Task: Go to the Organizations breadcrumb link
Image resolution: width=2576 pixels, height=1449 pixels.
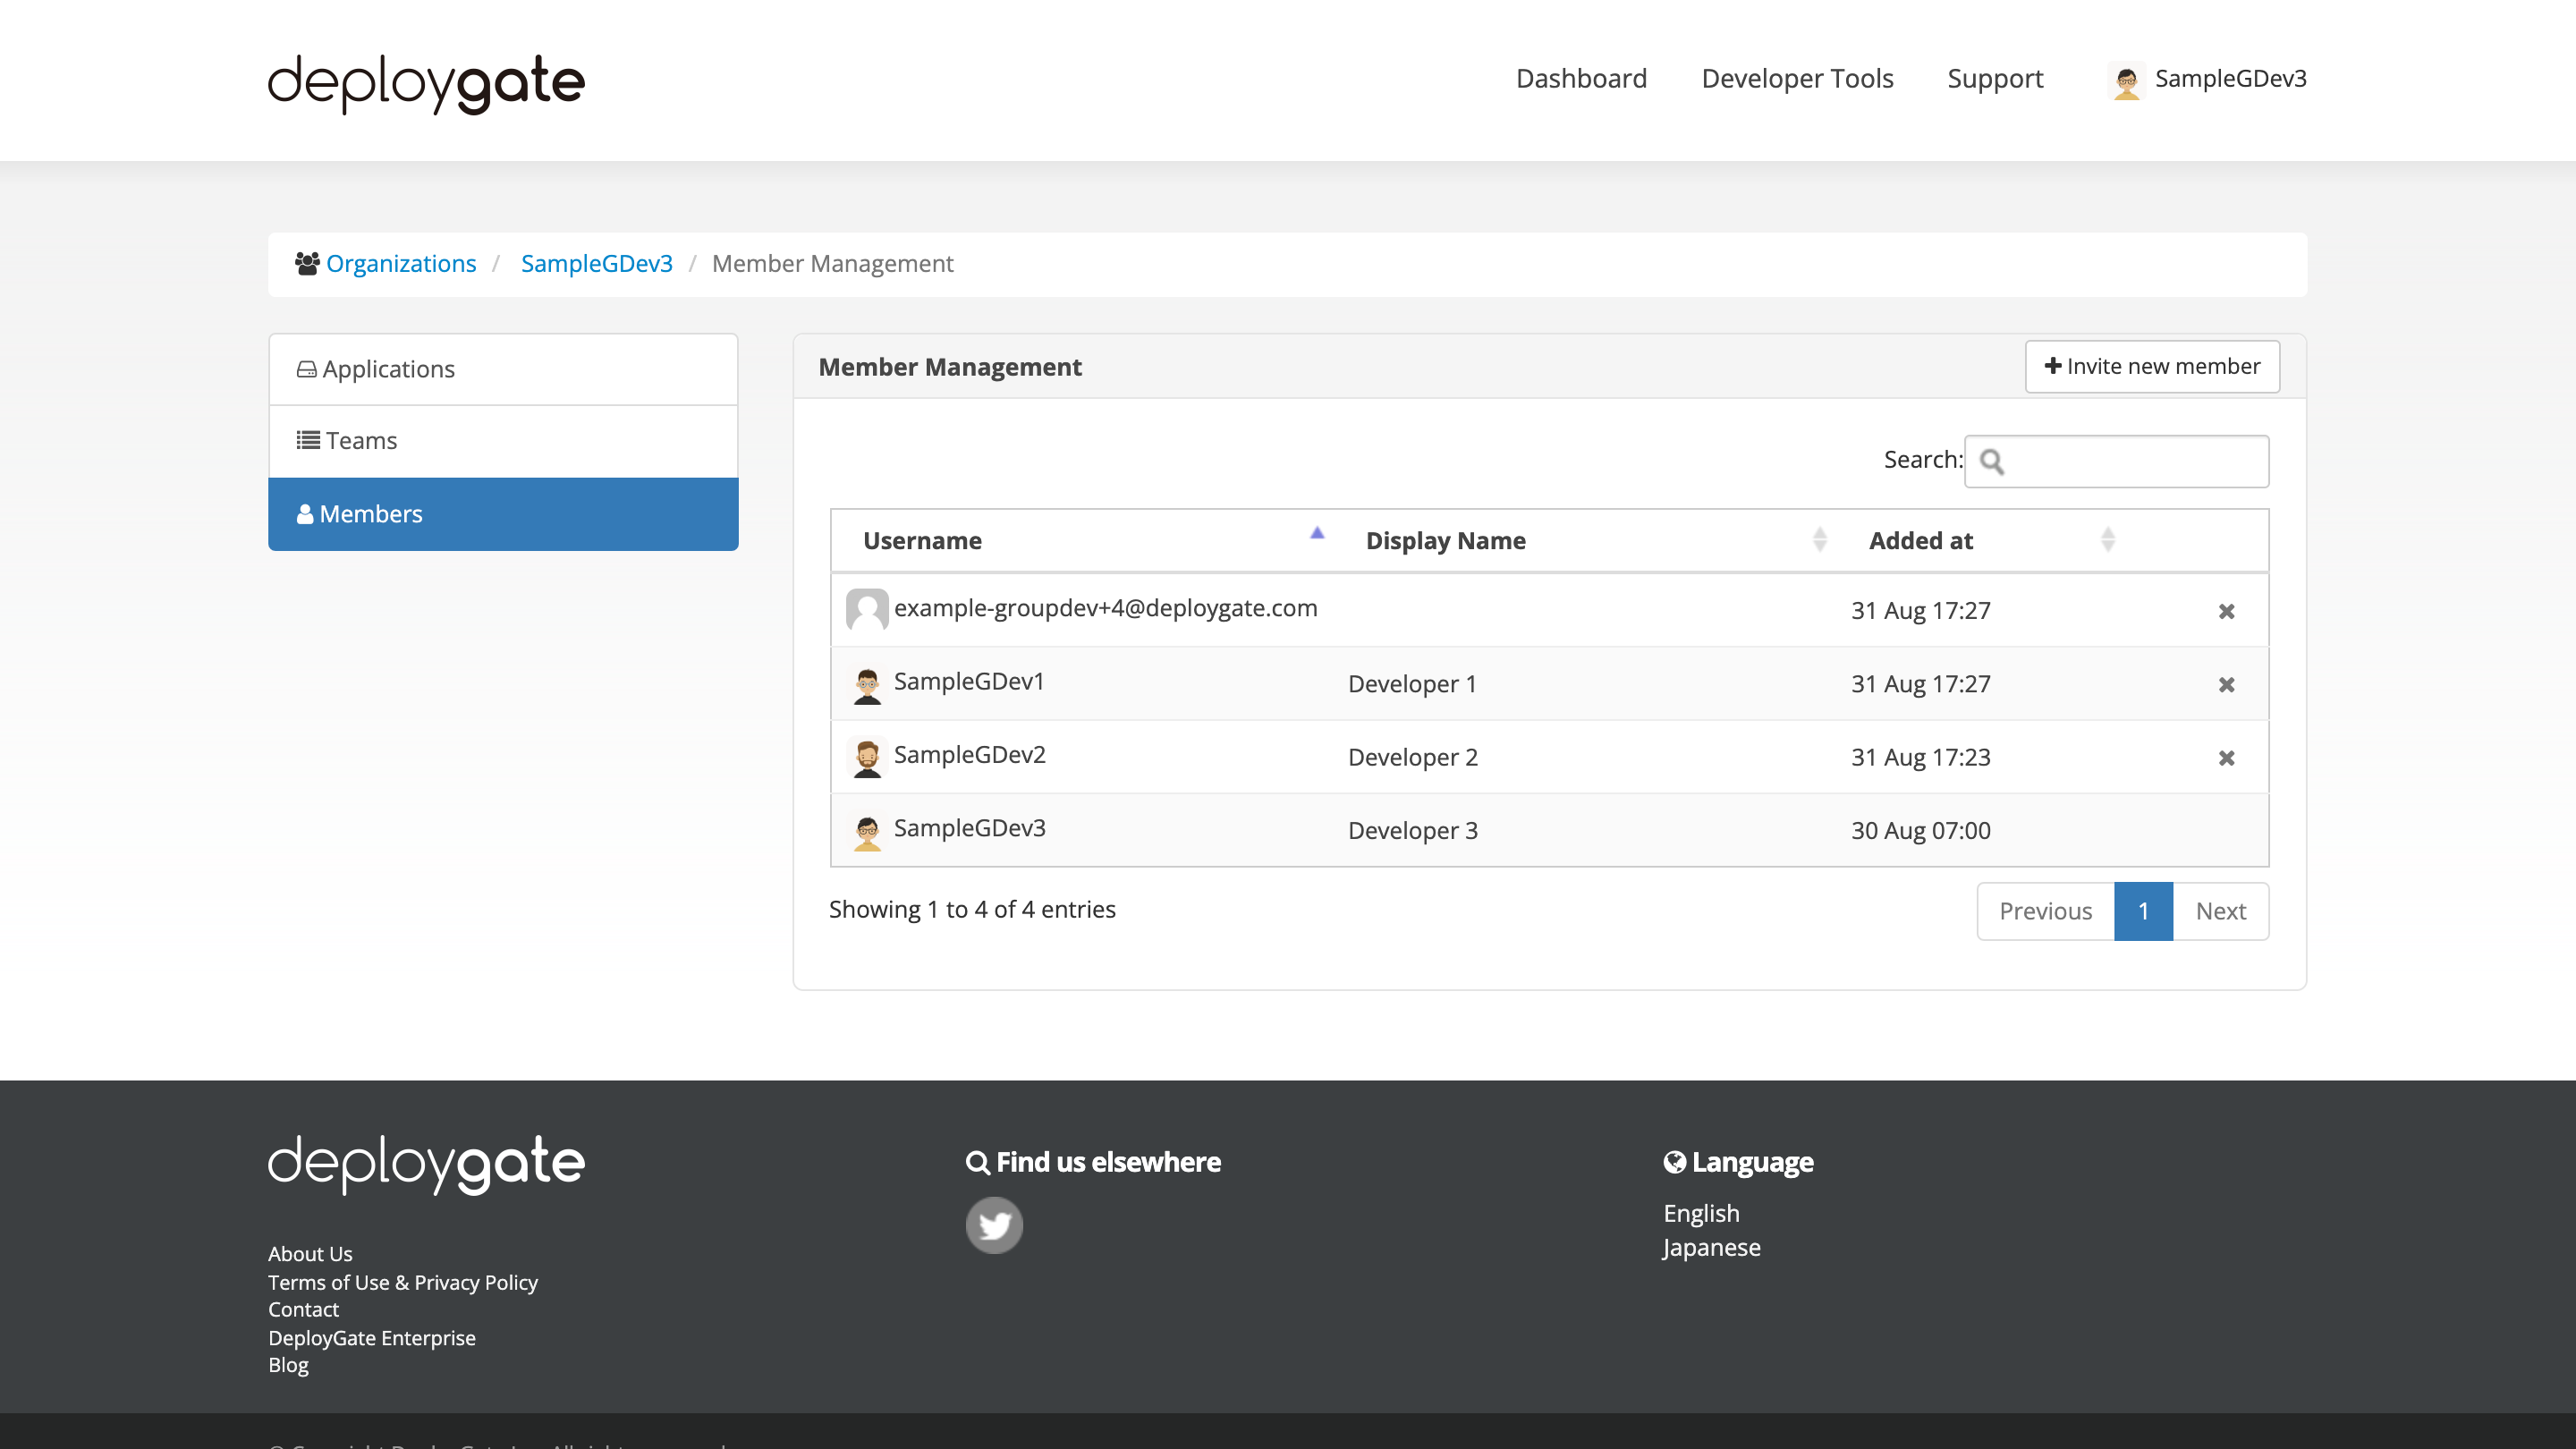Action: [x=401, y=264]
